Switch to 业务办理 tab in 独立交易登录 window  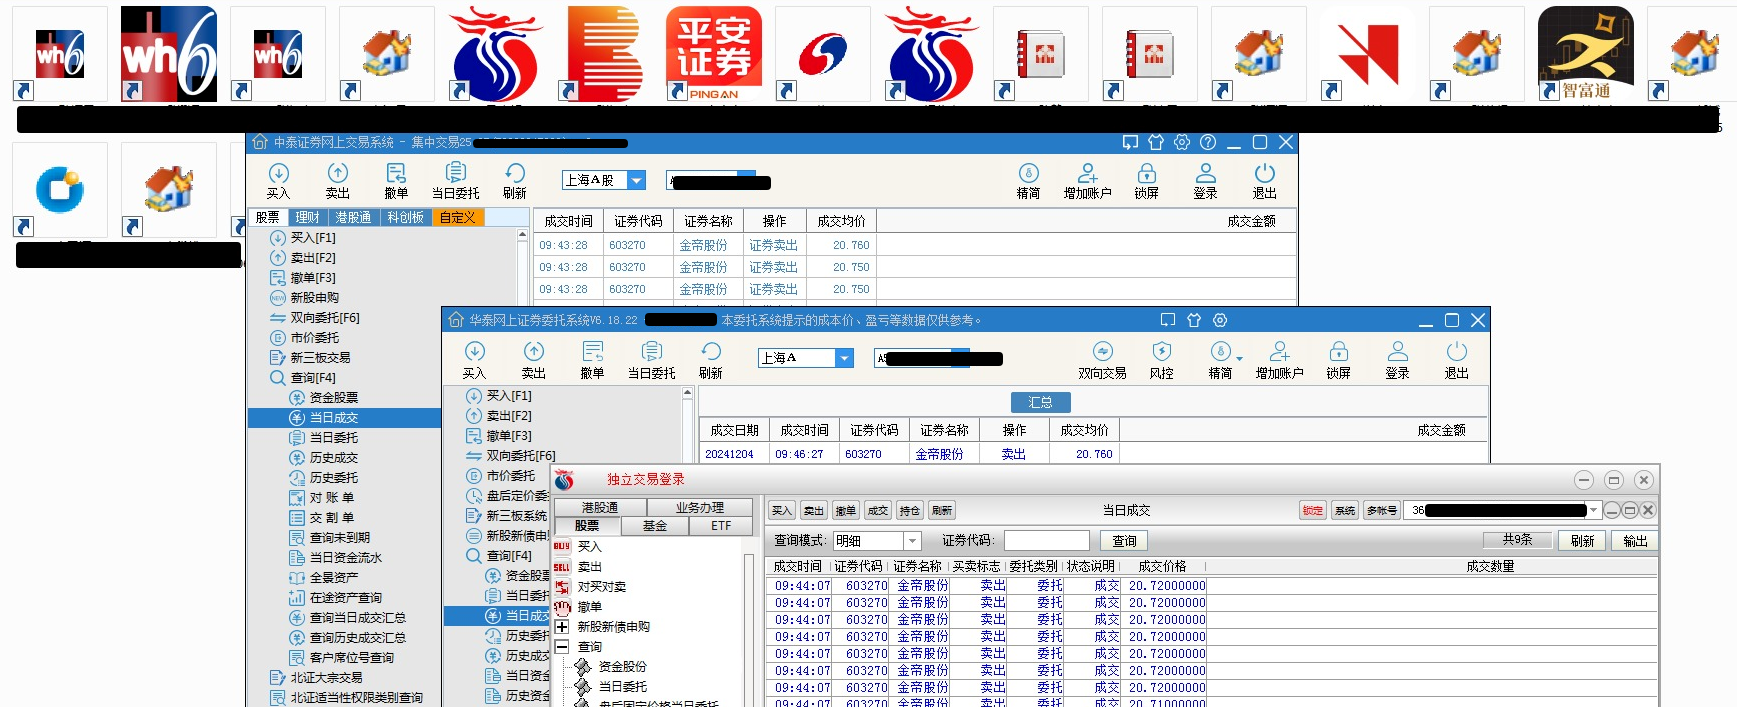700,508
